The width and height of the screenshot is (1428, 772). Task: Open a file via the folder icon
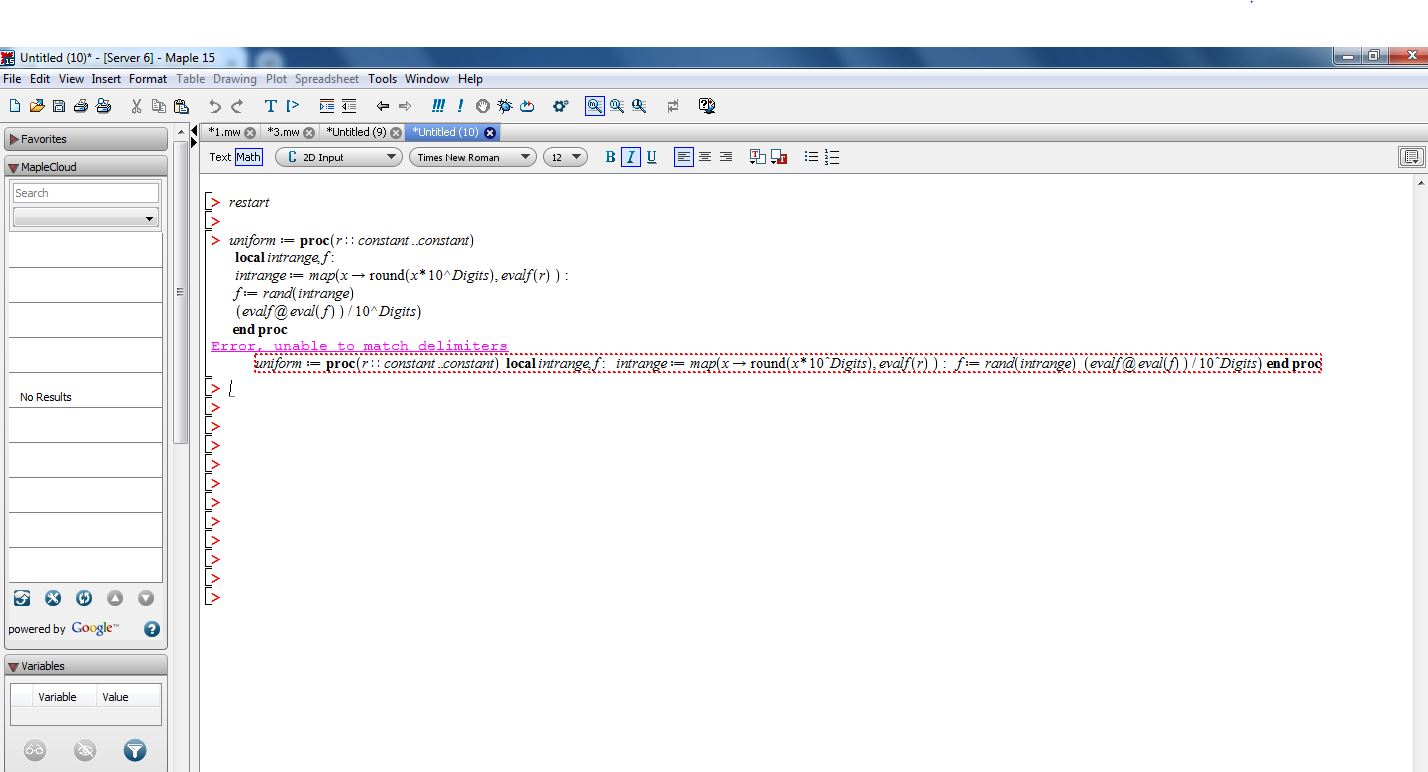37,106
